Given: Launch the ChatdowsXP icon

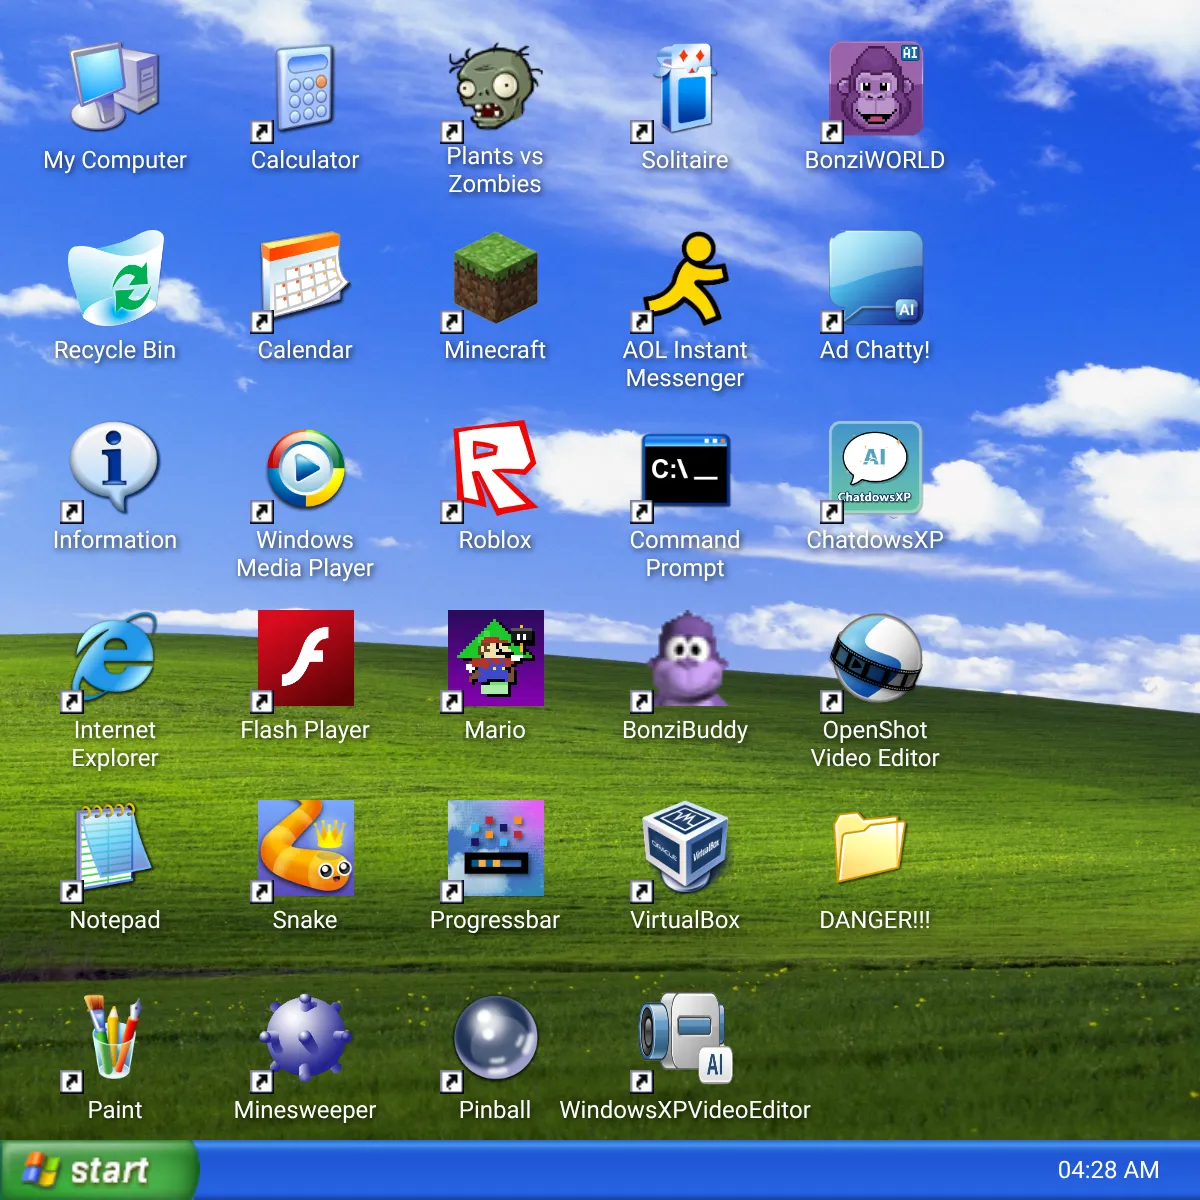Looking at the screenshot, I should (x=875, y=468).
